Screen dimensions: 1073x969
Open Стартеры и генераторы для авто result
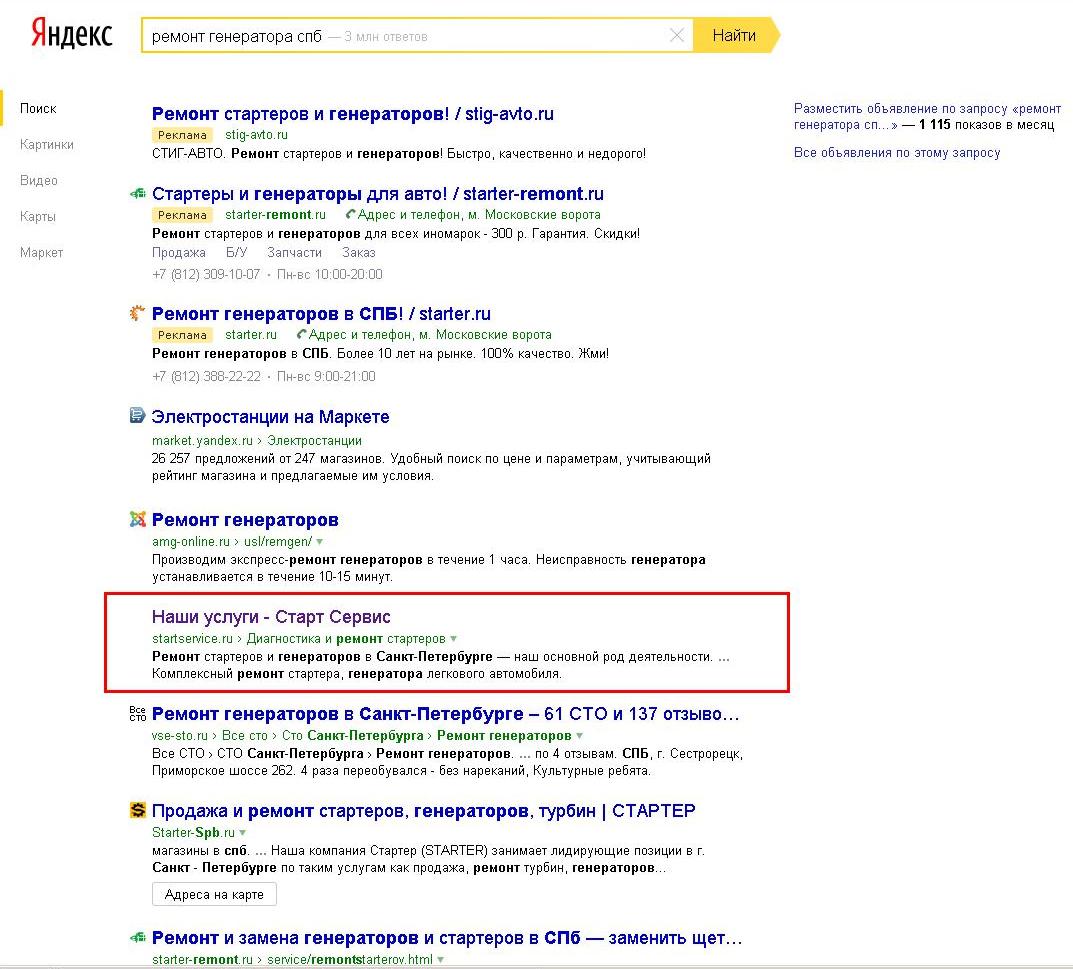(378, 194)
